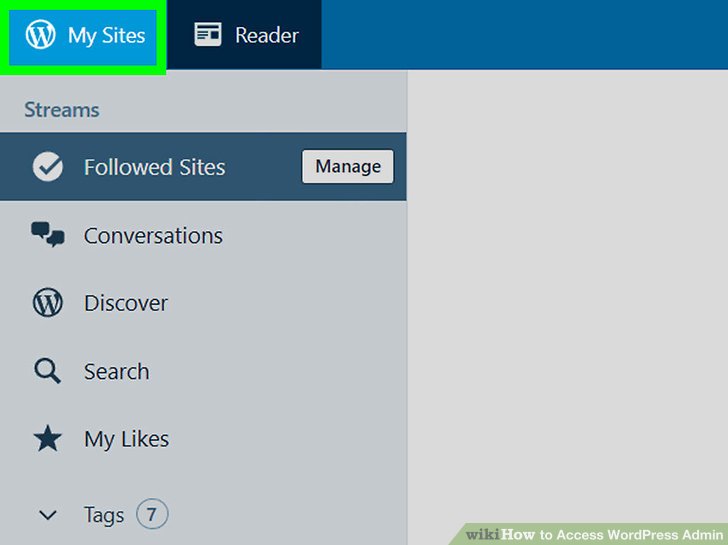
Task: Open the My Sites tab
Action: (x=83, y=37)
